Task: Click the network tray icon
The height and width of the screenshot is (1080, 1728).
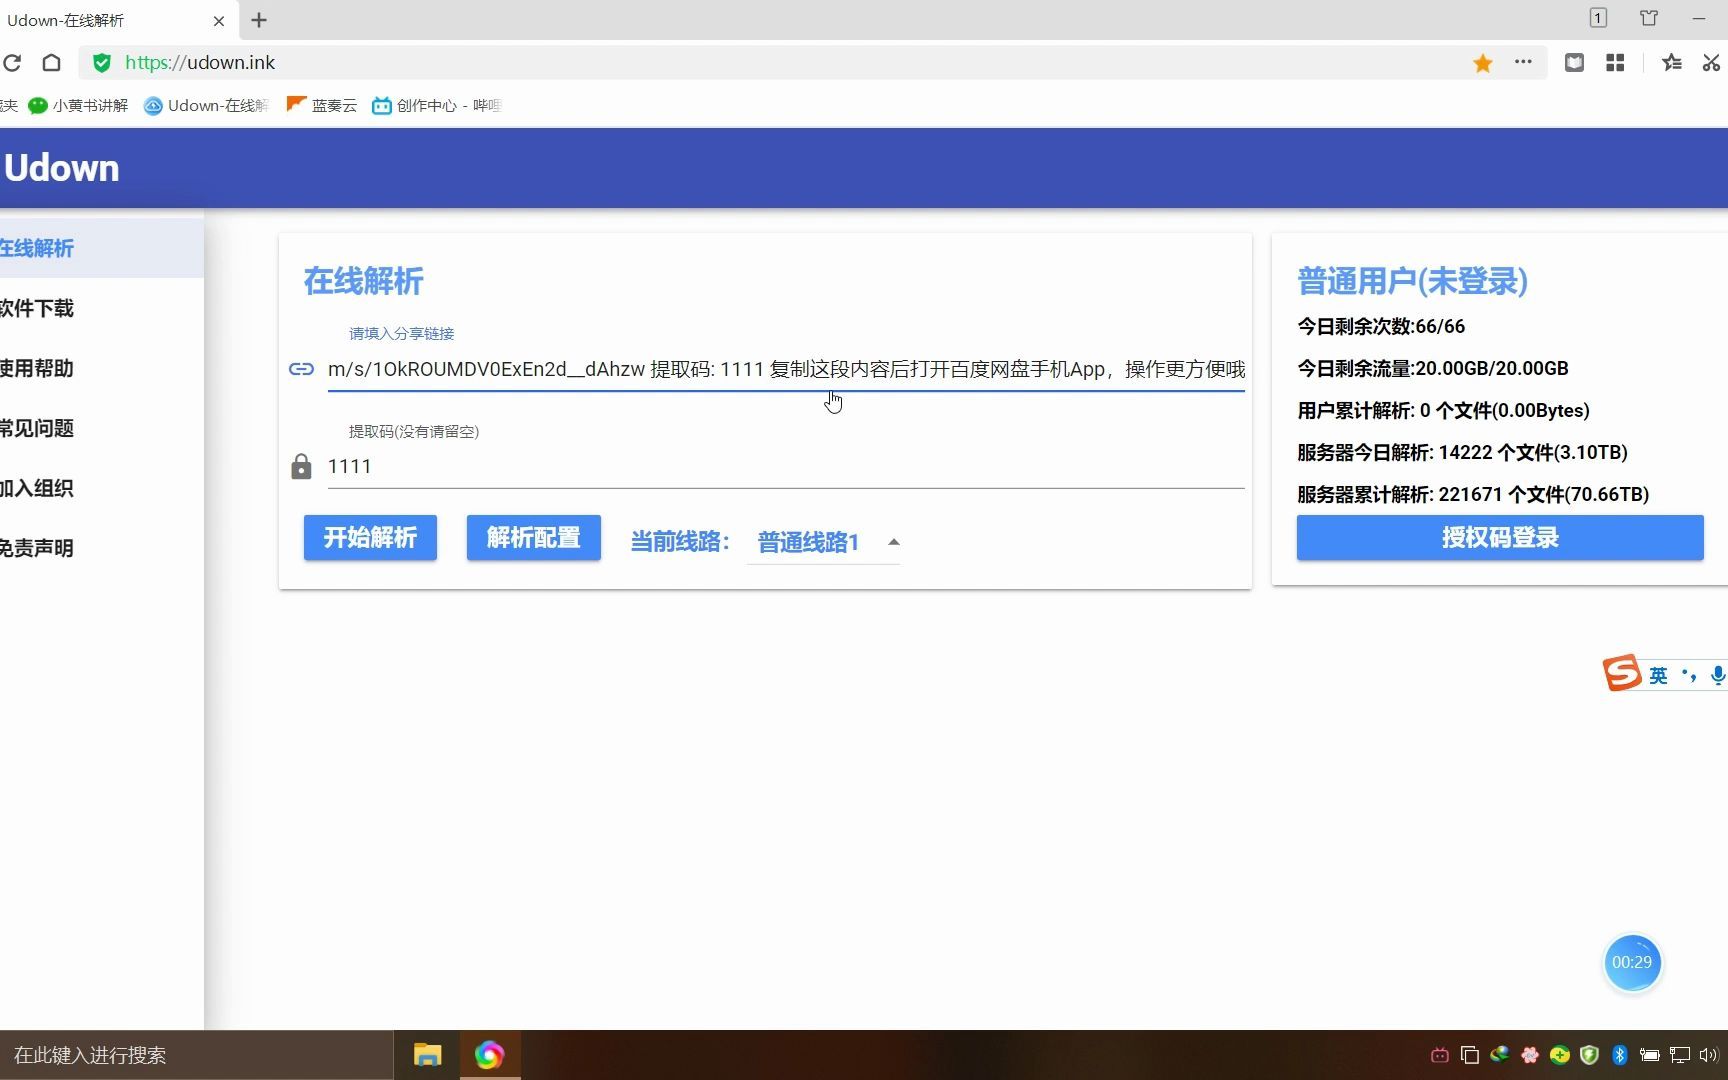Action: (1680, 1055)
